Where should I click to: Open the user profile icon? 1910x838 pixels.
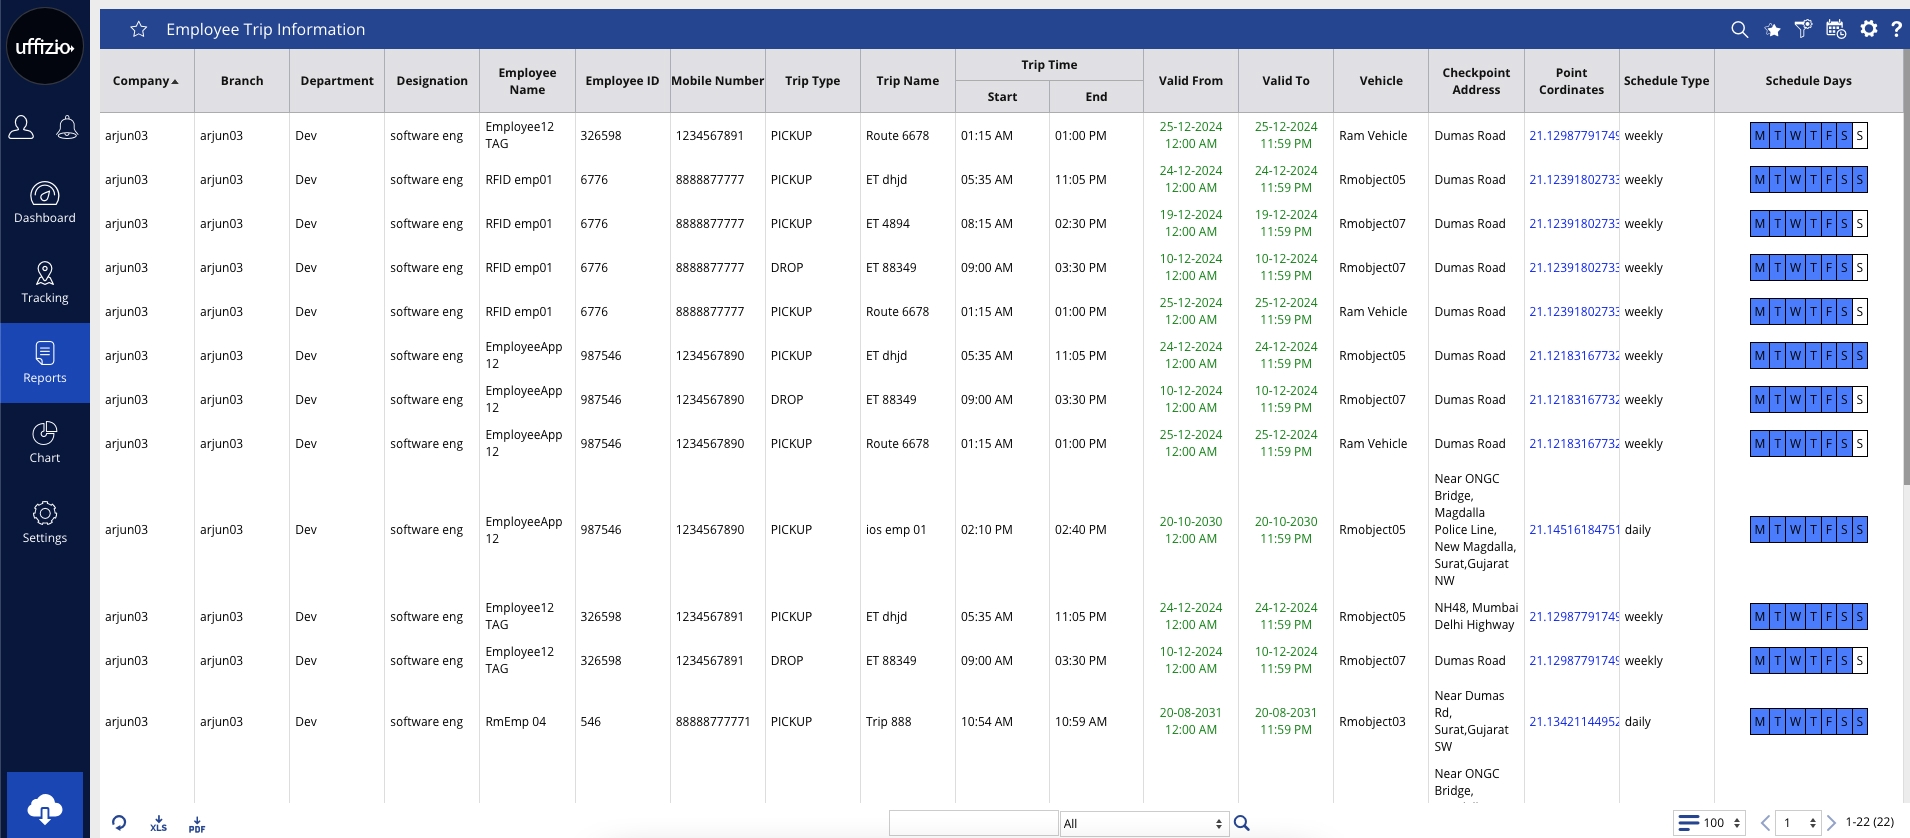click(22, 128)
